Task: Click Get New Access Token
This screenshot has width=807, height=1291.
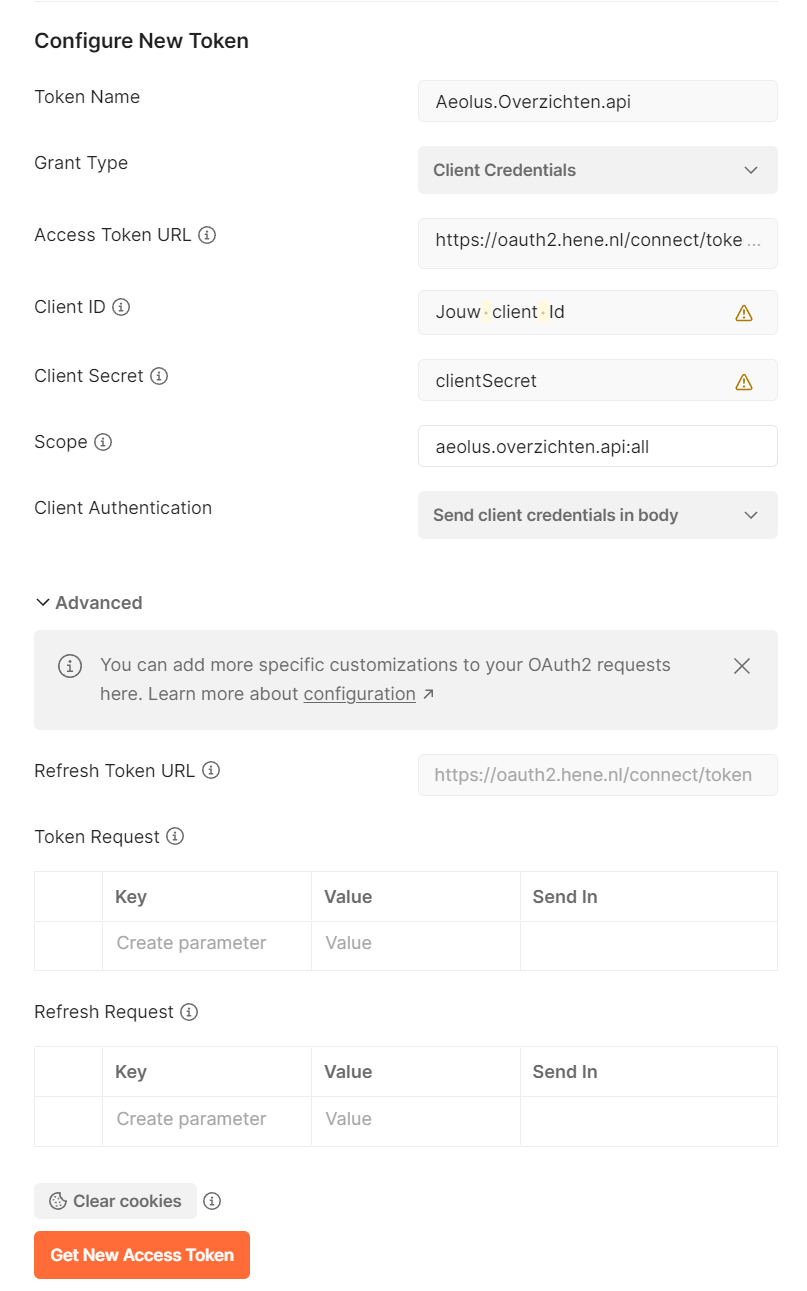Action: coord(141,1255)
